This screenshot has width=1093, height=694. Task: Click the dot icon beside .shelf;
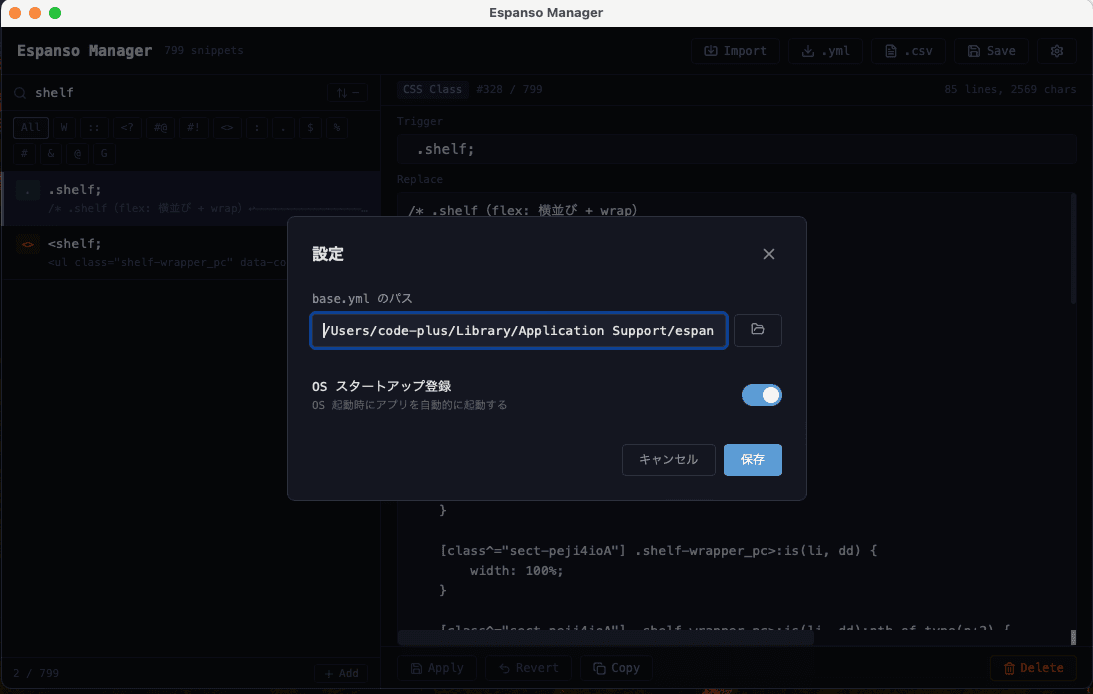click(x=28, y=190)
